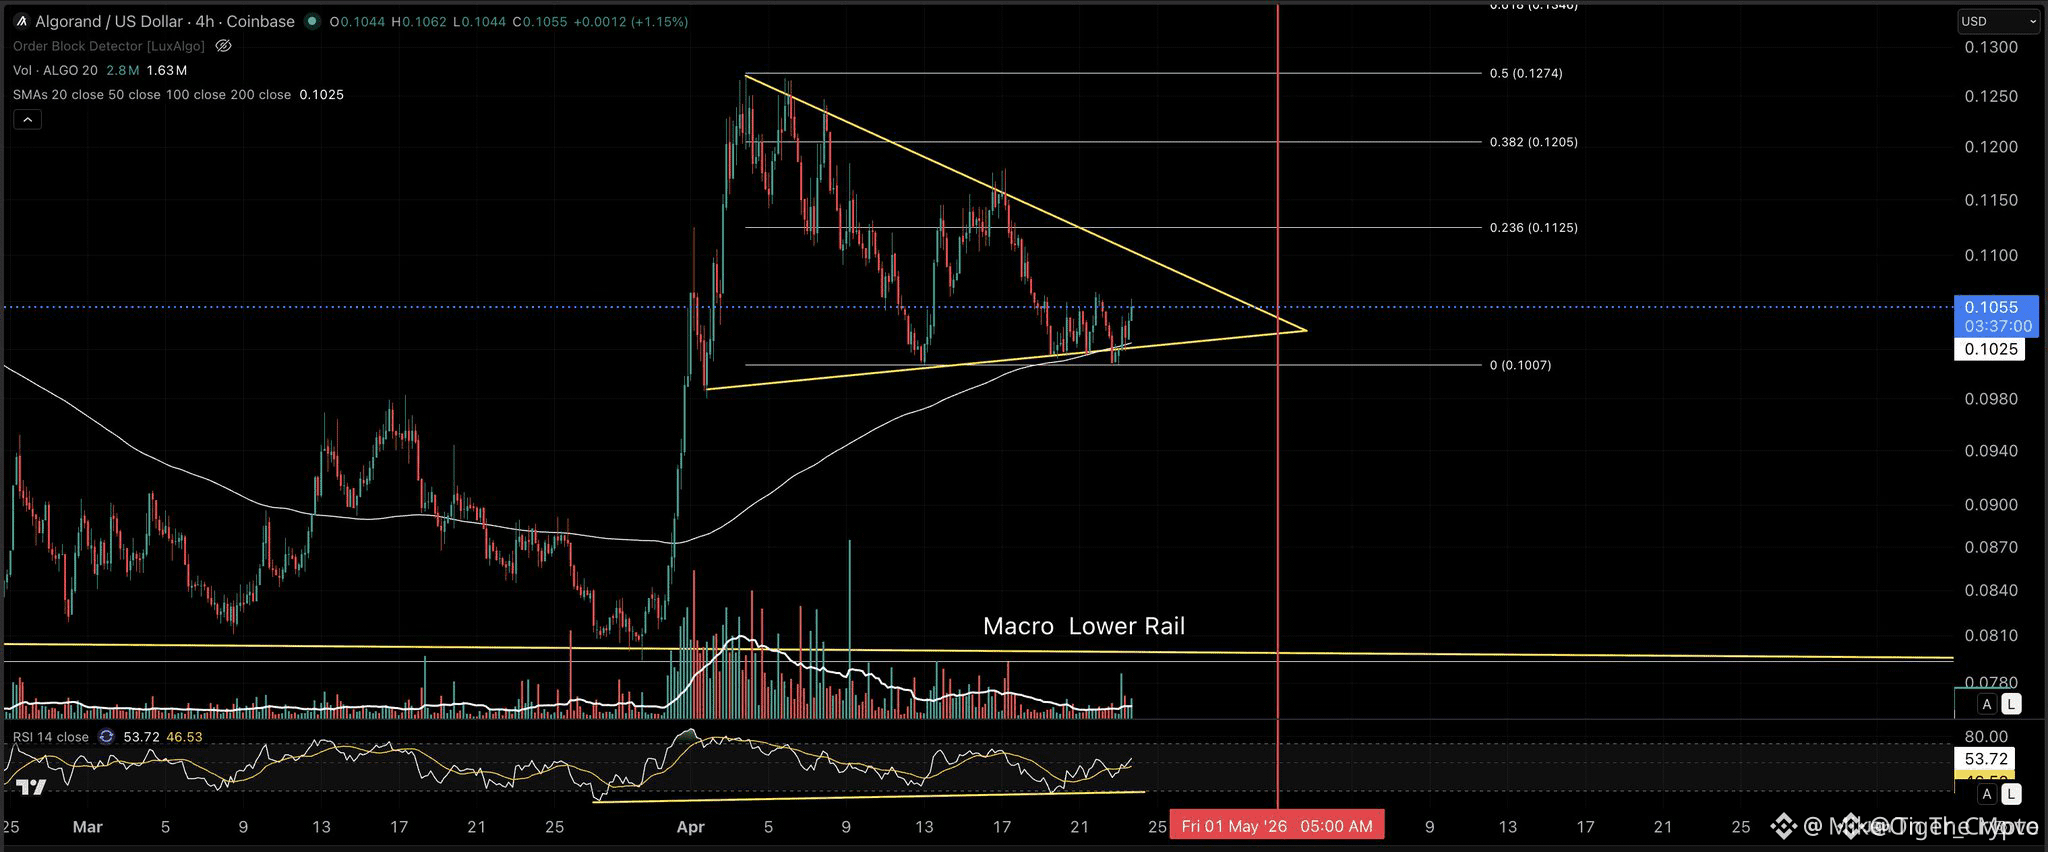This screenshot has height=852, width=2048.
Task: Click the yellow RSI average value 46.53
Action: point(184,737)
